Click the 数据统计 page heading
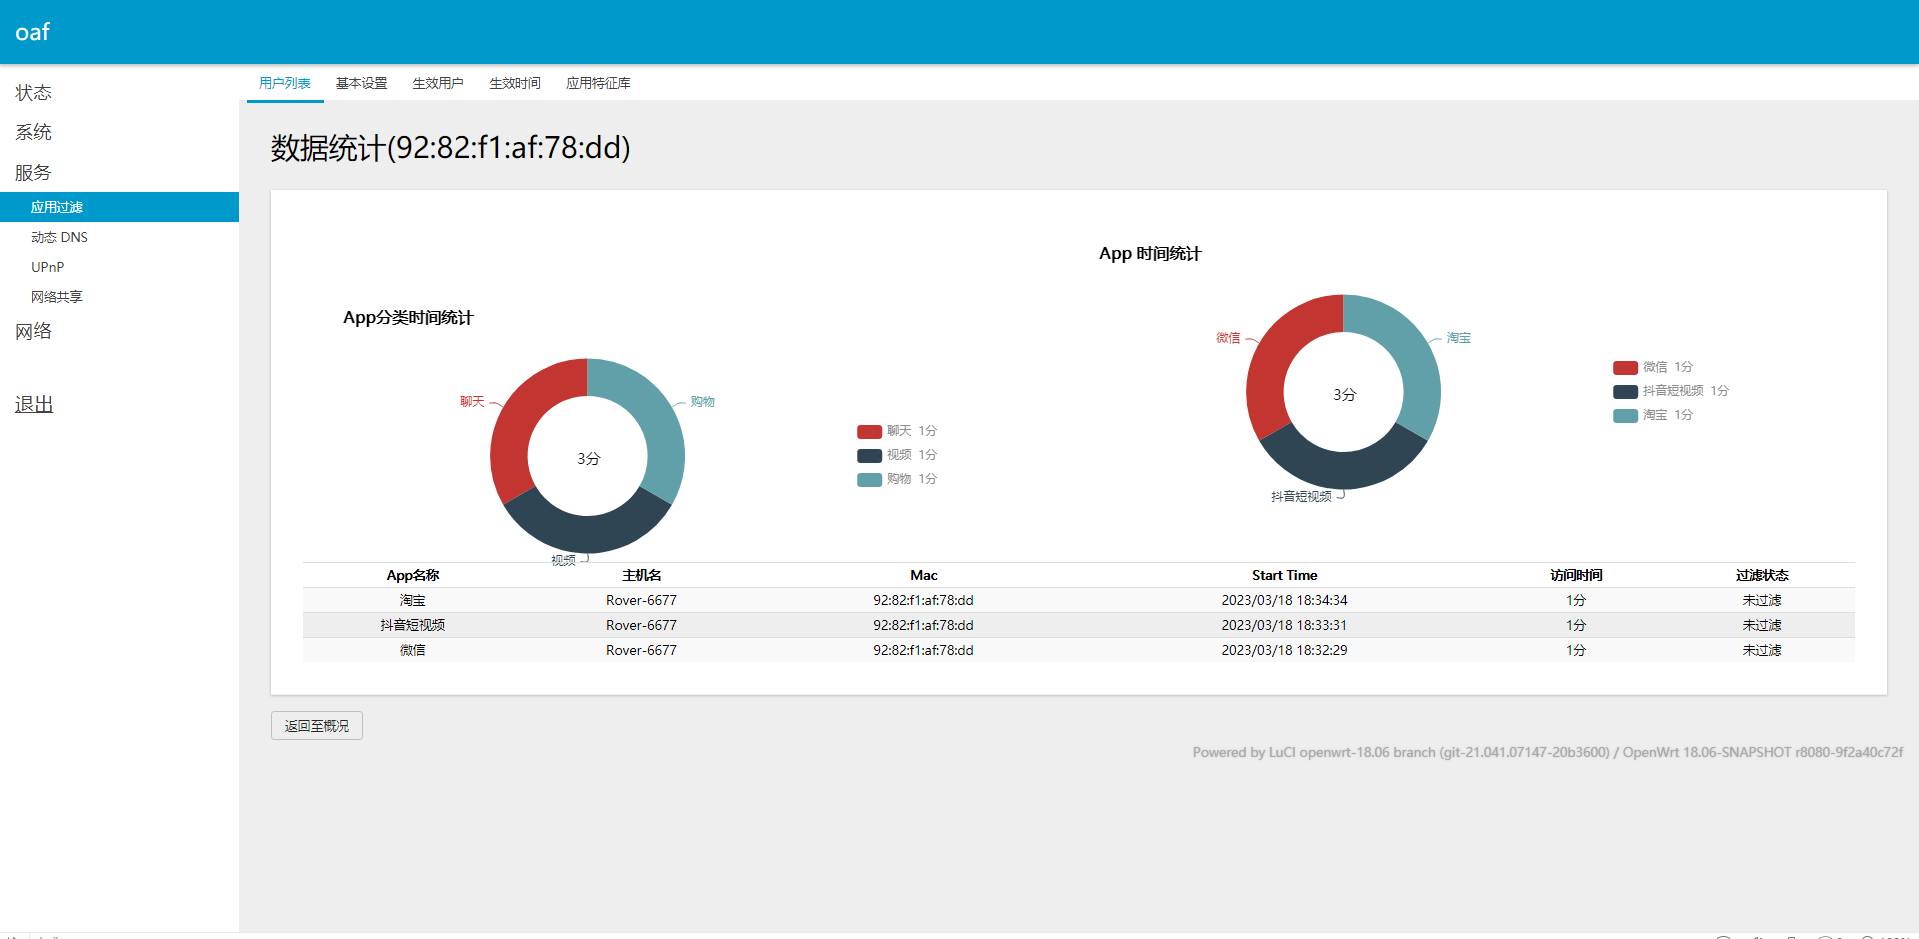1919x939 pixels. click(450, 148)
